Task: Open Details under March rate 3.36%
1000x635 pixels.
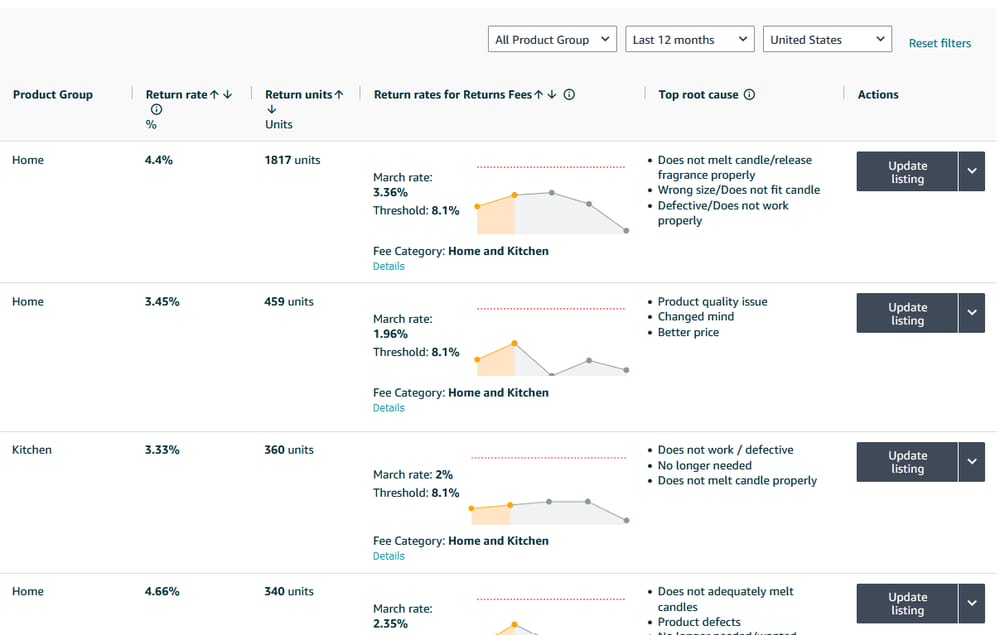Action: (x=388, y=266)
